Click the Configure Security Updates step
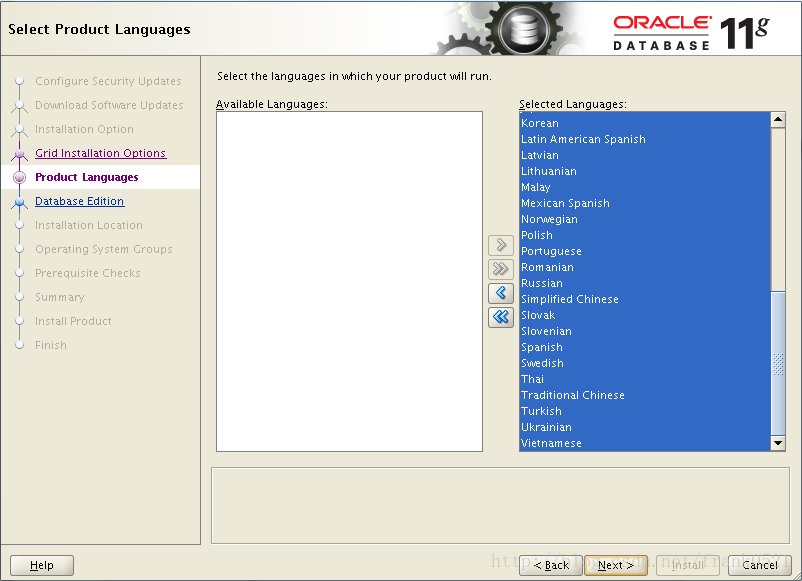 point(108,81)
